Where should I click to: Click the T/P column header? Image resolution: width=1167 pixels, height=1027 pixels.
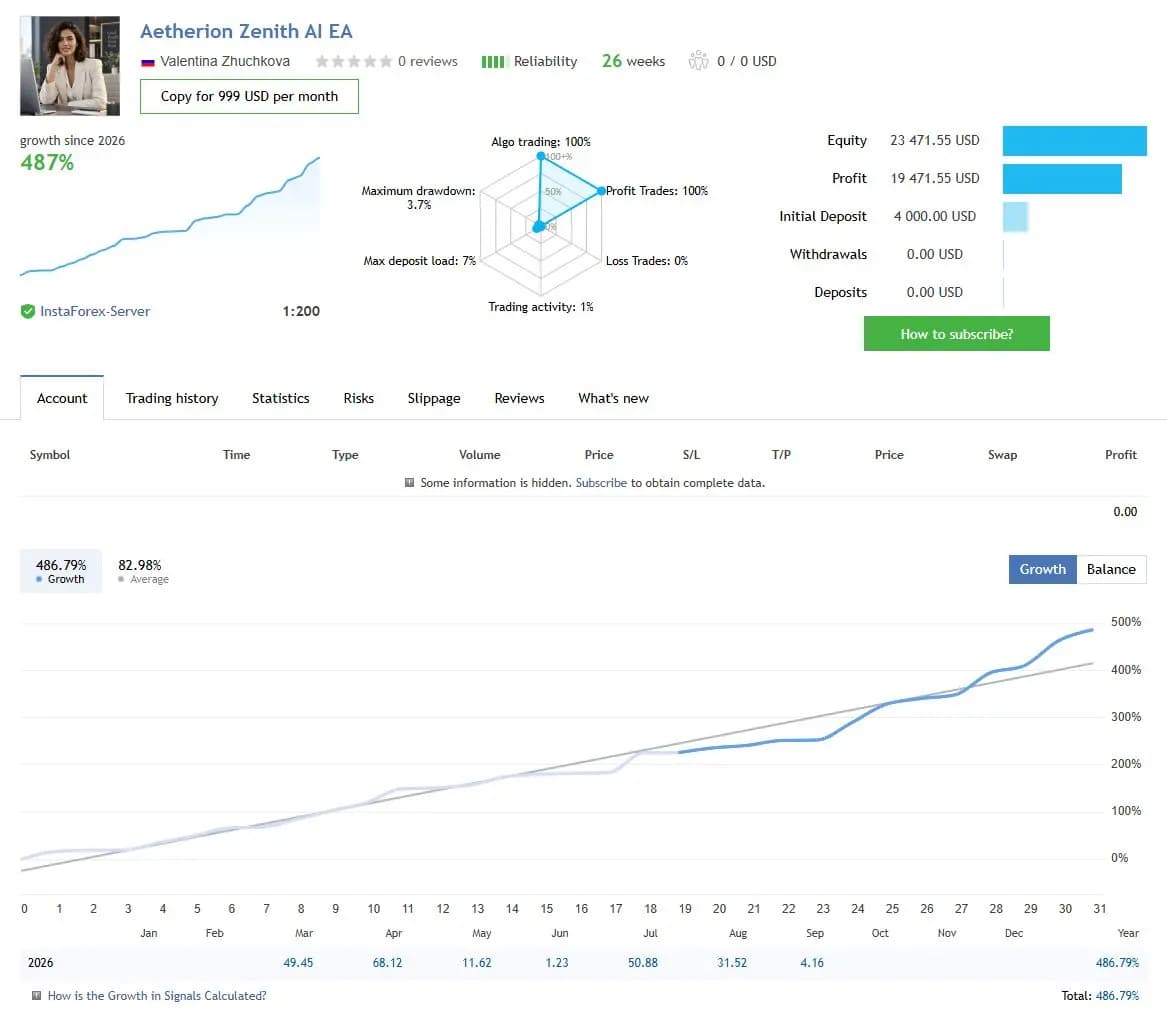(x=781, y=455)
